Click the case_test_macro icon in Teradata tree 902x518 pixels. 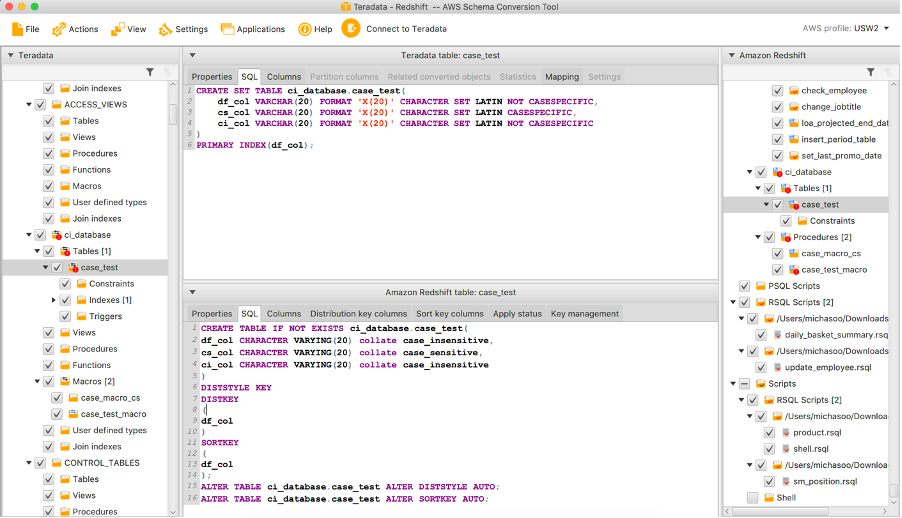[x=73, y=414]
